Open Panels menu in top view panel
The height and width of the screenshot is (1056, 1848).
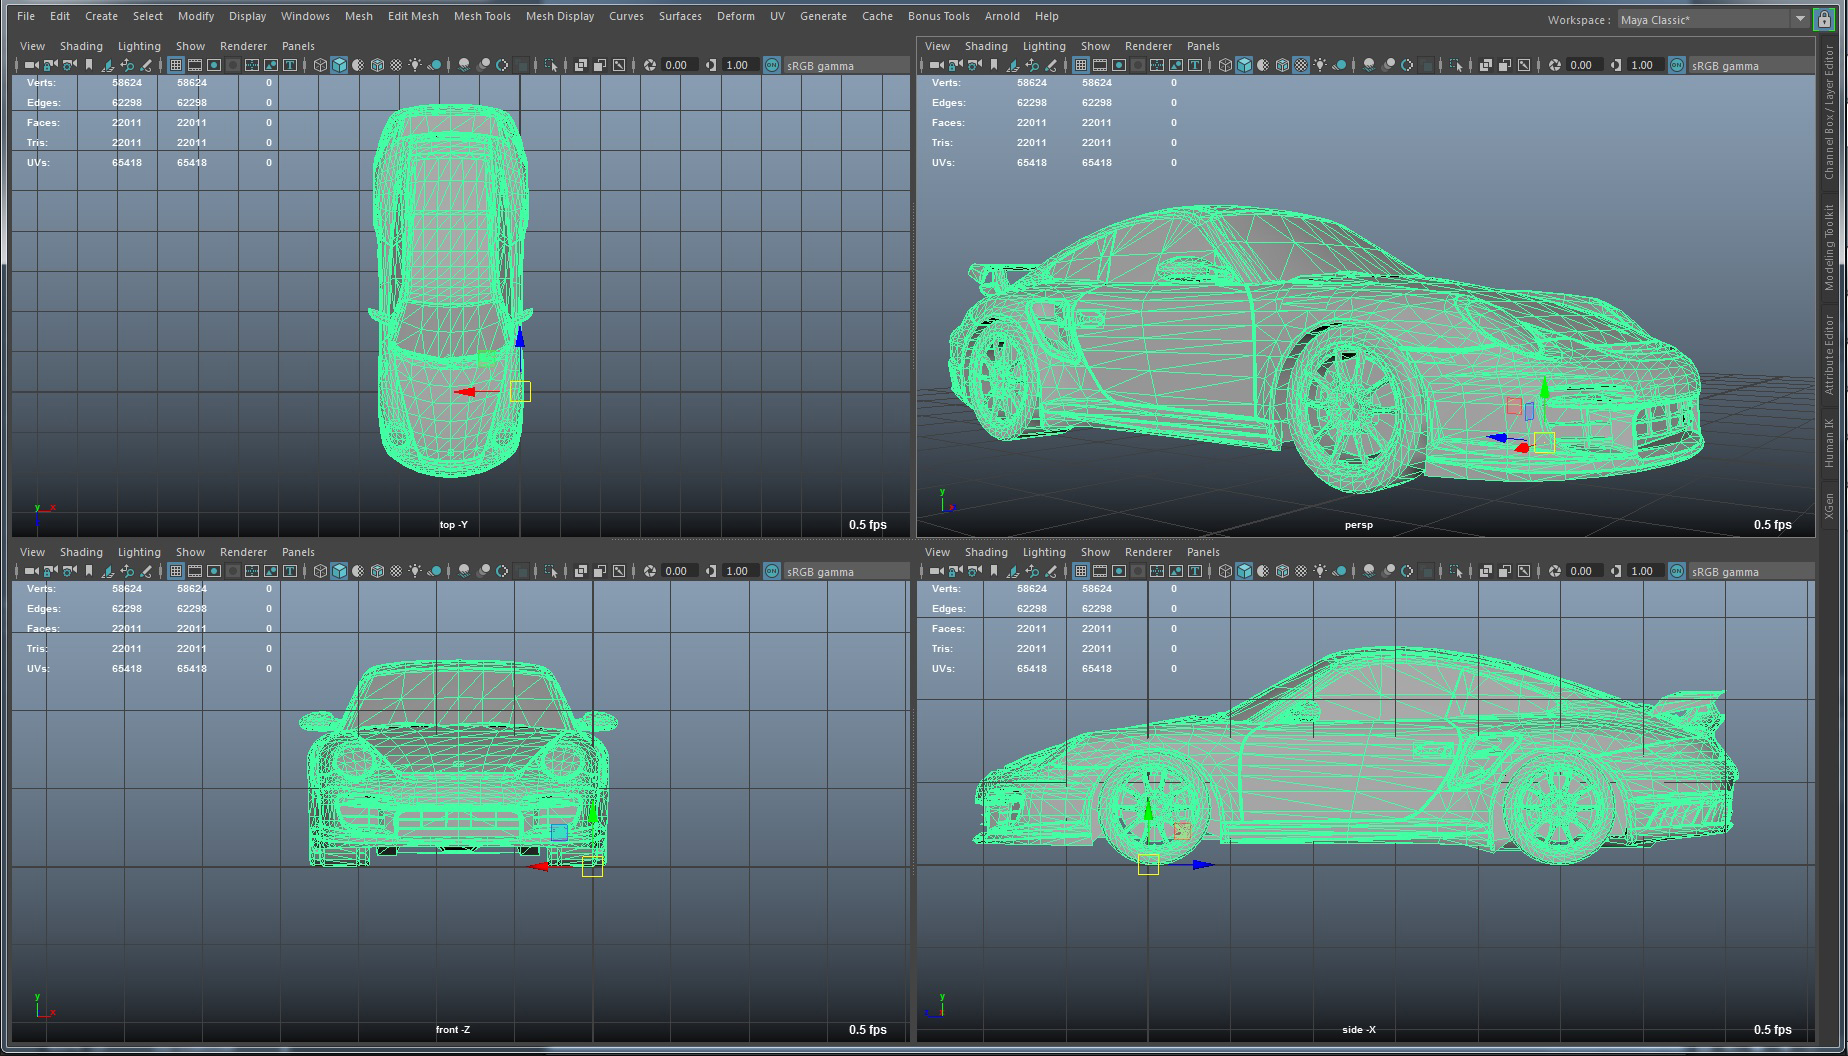click(x=298, y=46)
